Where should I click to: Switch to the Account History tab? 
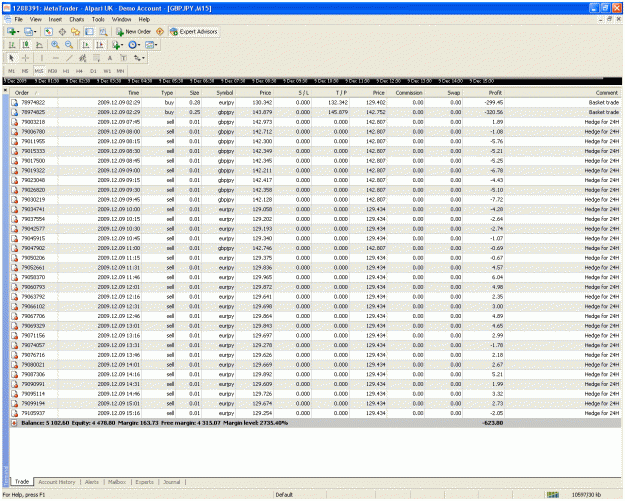click(x=57, y=482)
